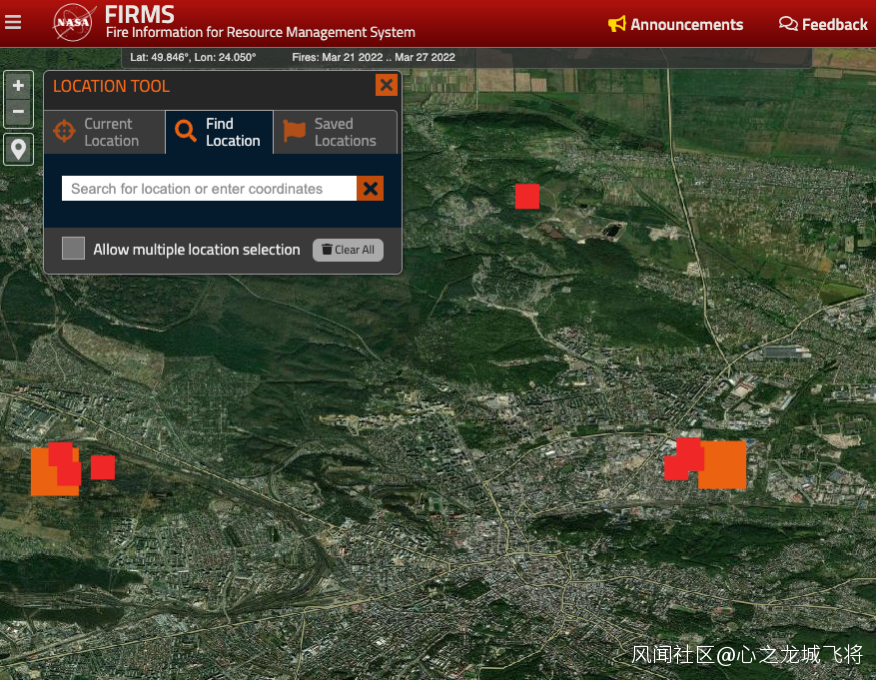Click the FIRMS title text
Viewport: 876px width, 680px height.
[x=140, y=15]
